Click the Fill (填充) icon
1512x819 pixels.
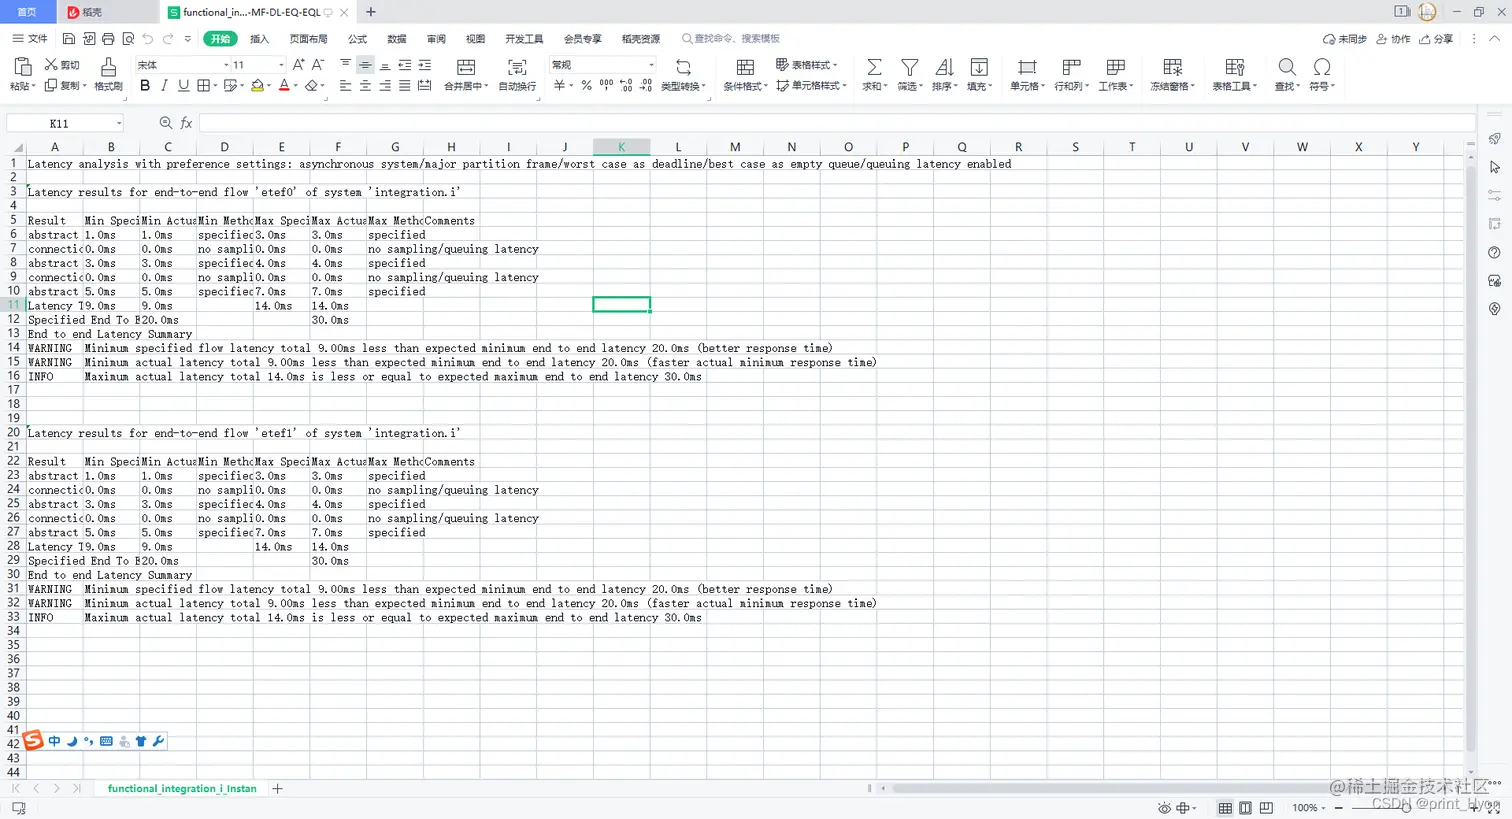[x=979, y=67]
